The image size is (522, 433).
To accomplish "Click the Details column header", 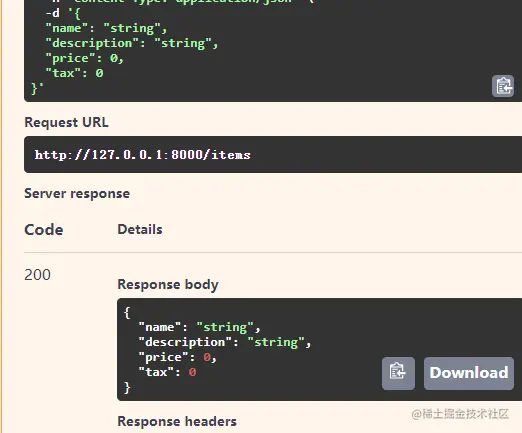I will pyautogui.click(x=140, y=229).
